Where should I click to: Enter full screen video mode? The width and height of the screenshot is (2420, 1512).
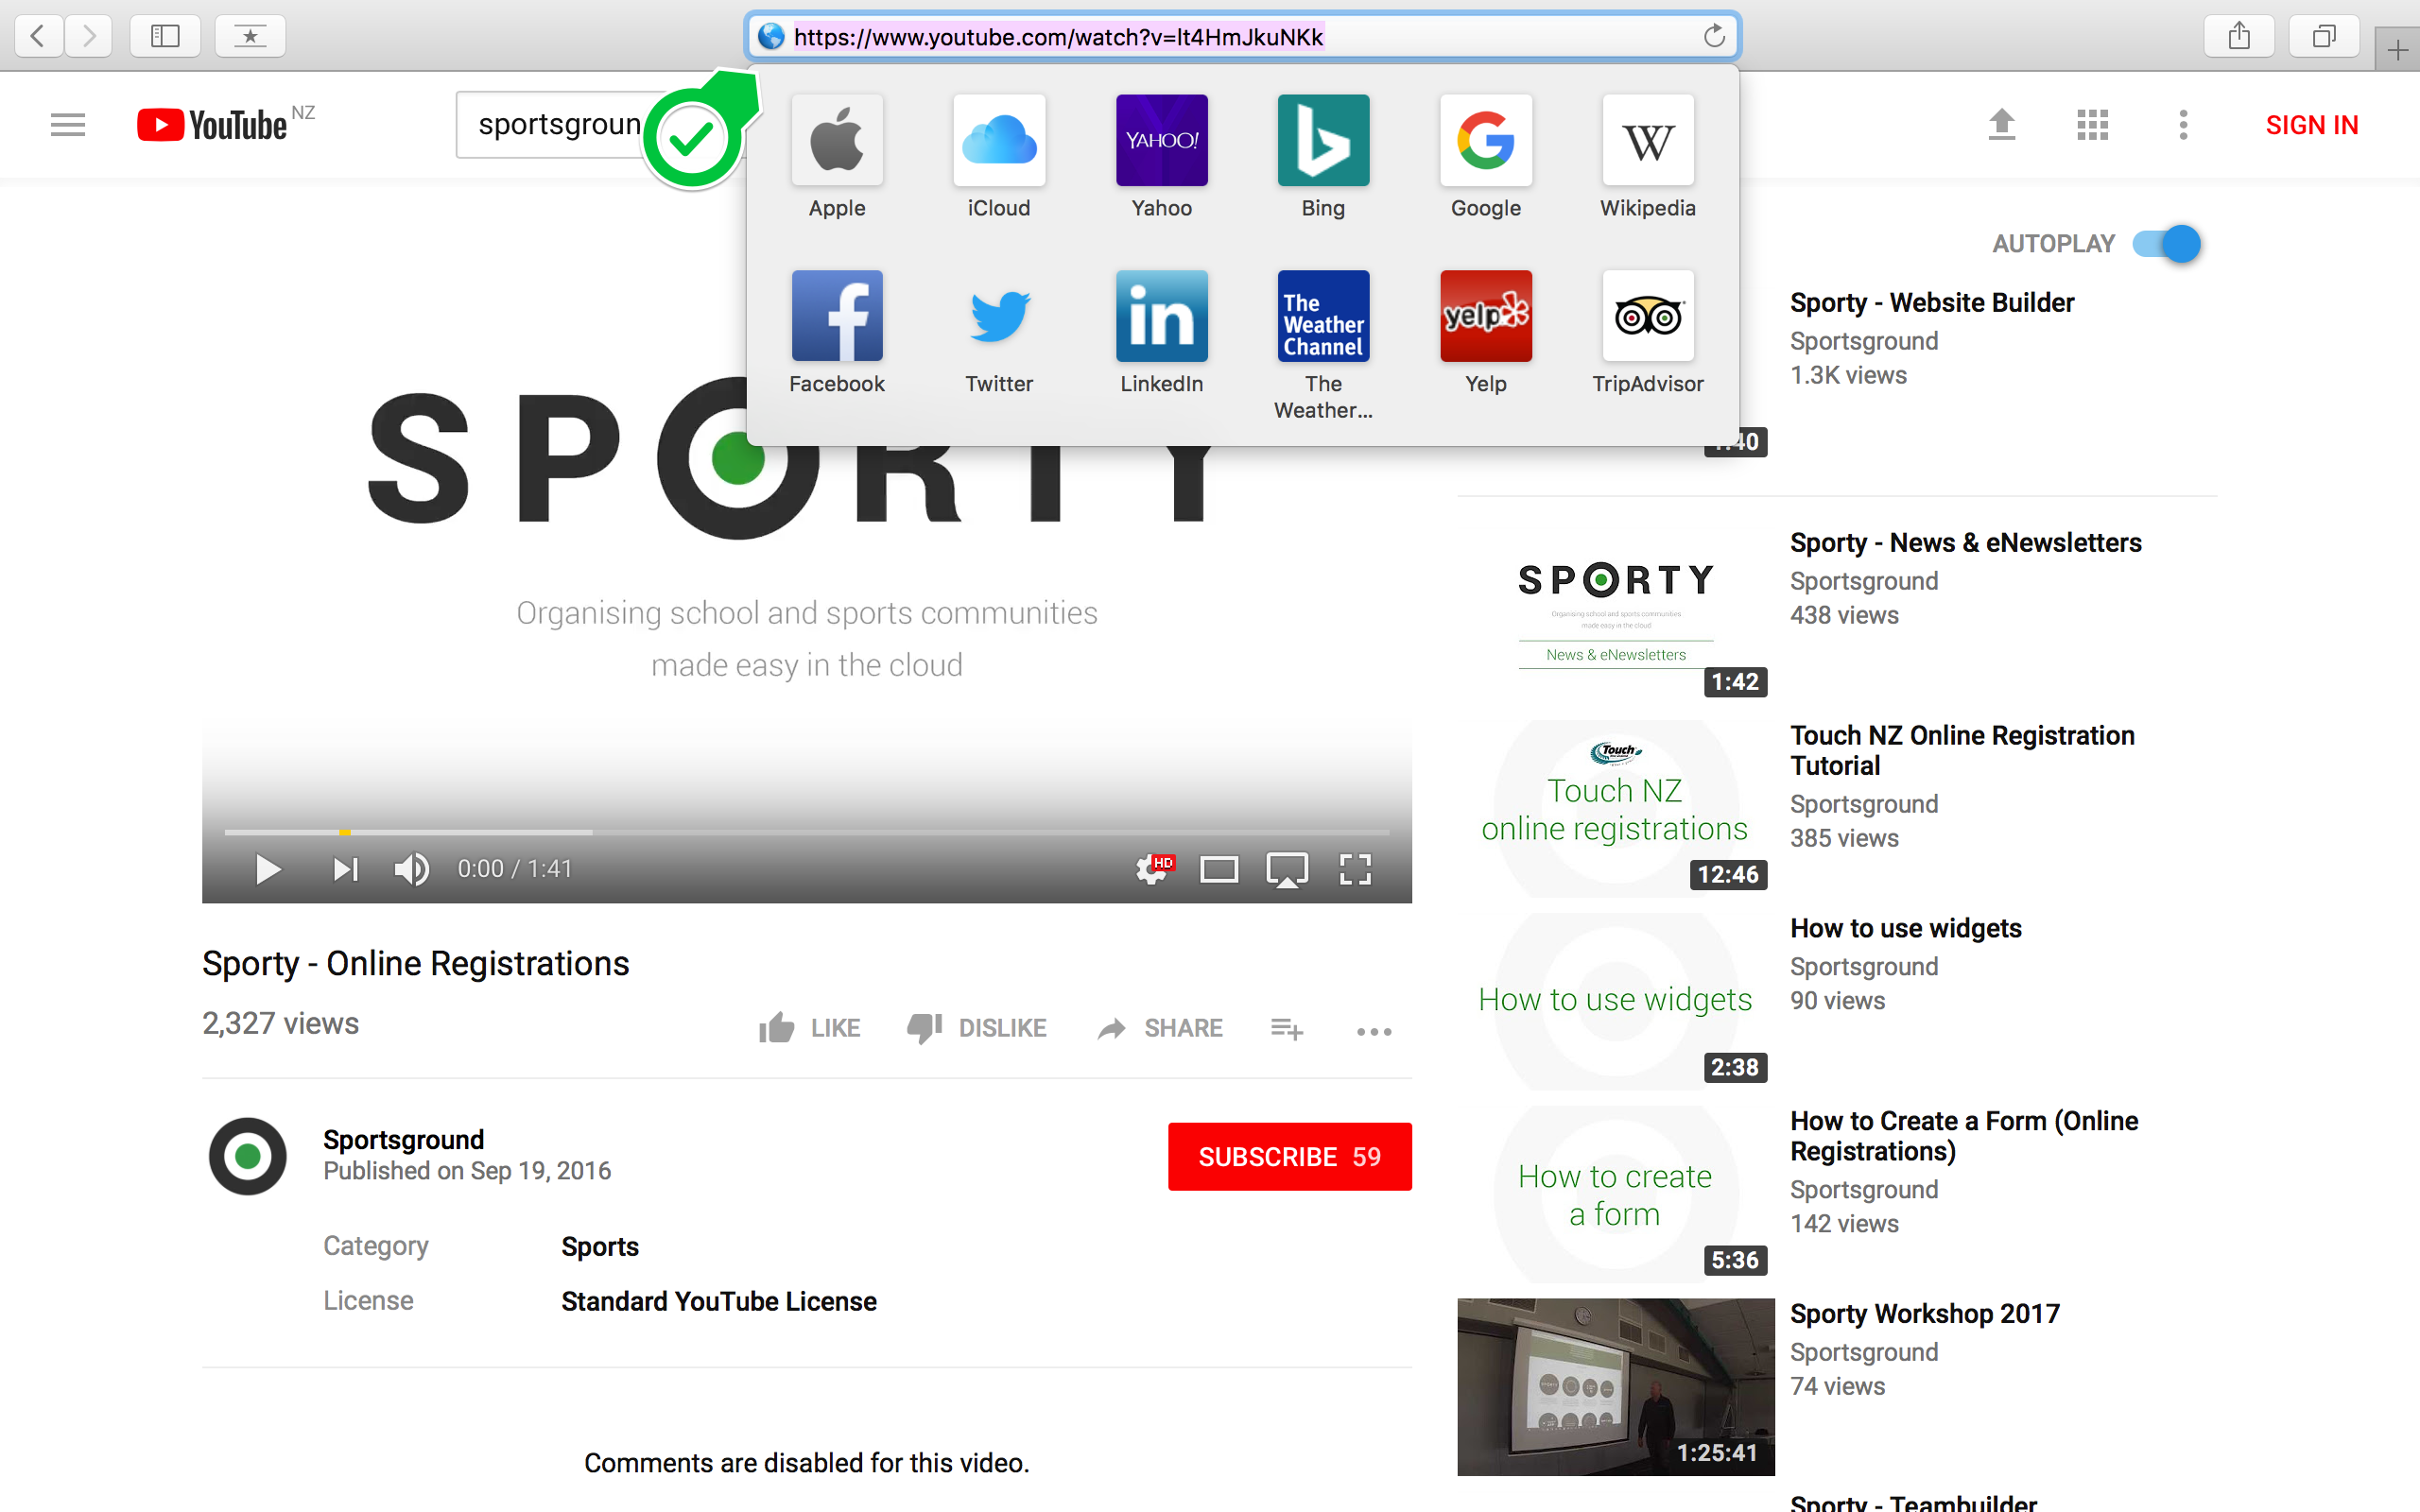tap(1355, 869)
